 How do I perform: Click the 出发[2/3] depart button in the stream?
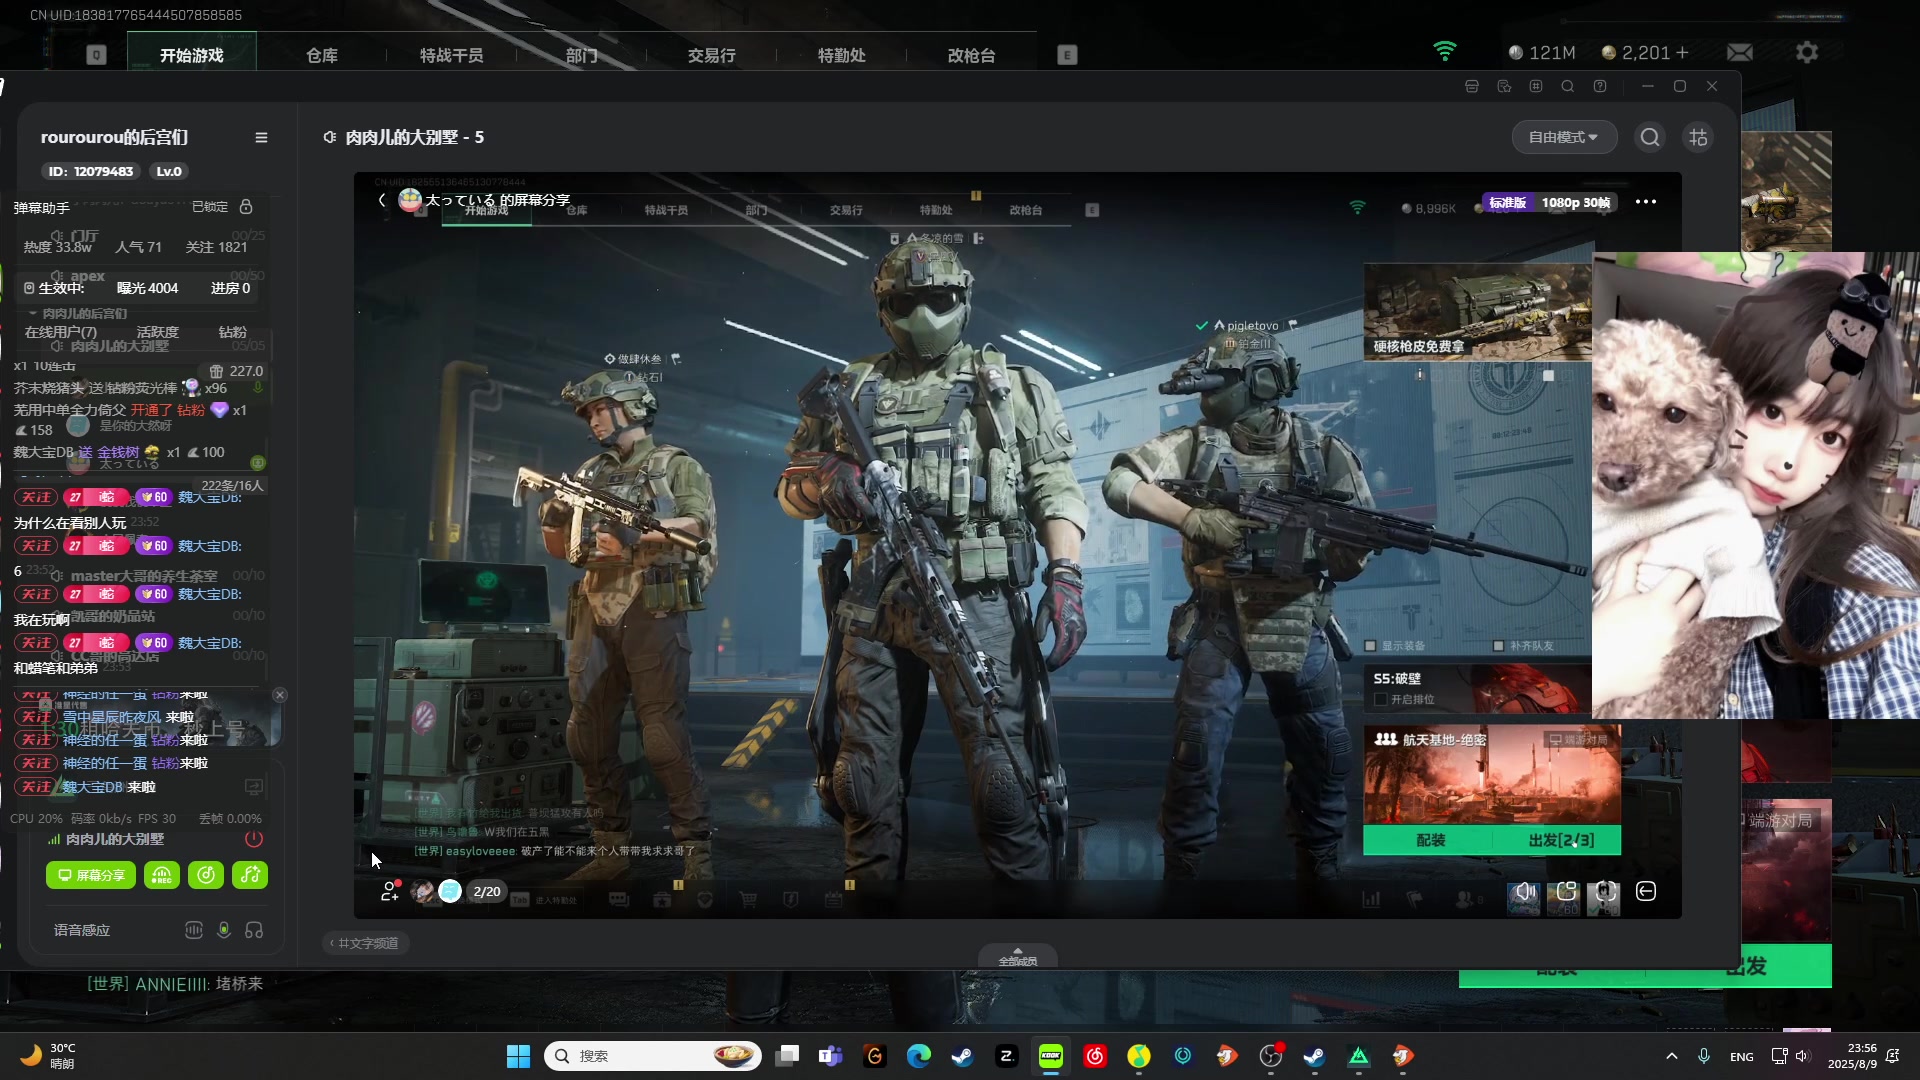[x=1560, y=840]
